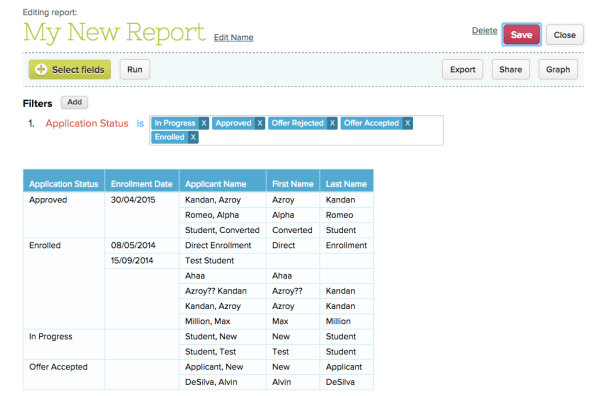Viewport: 600px width, 396px height.
Task: Click applicant 'Applicant, New'
Action: [214, 367]
